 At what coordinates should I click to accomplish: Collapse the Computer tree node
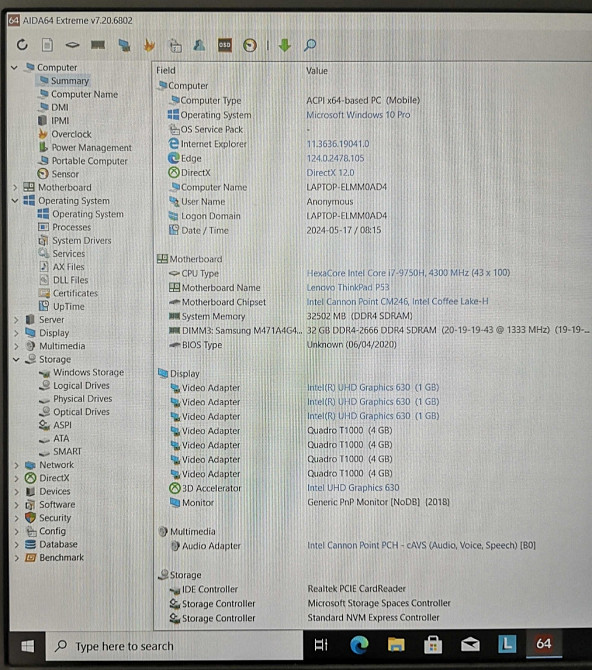[15, 68]
